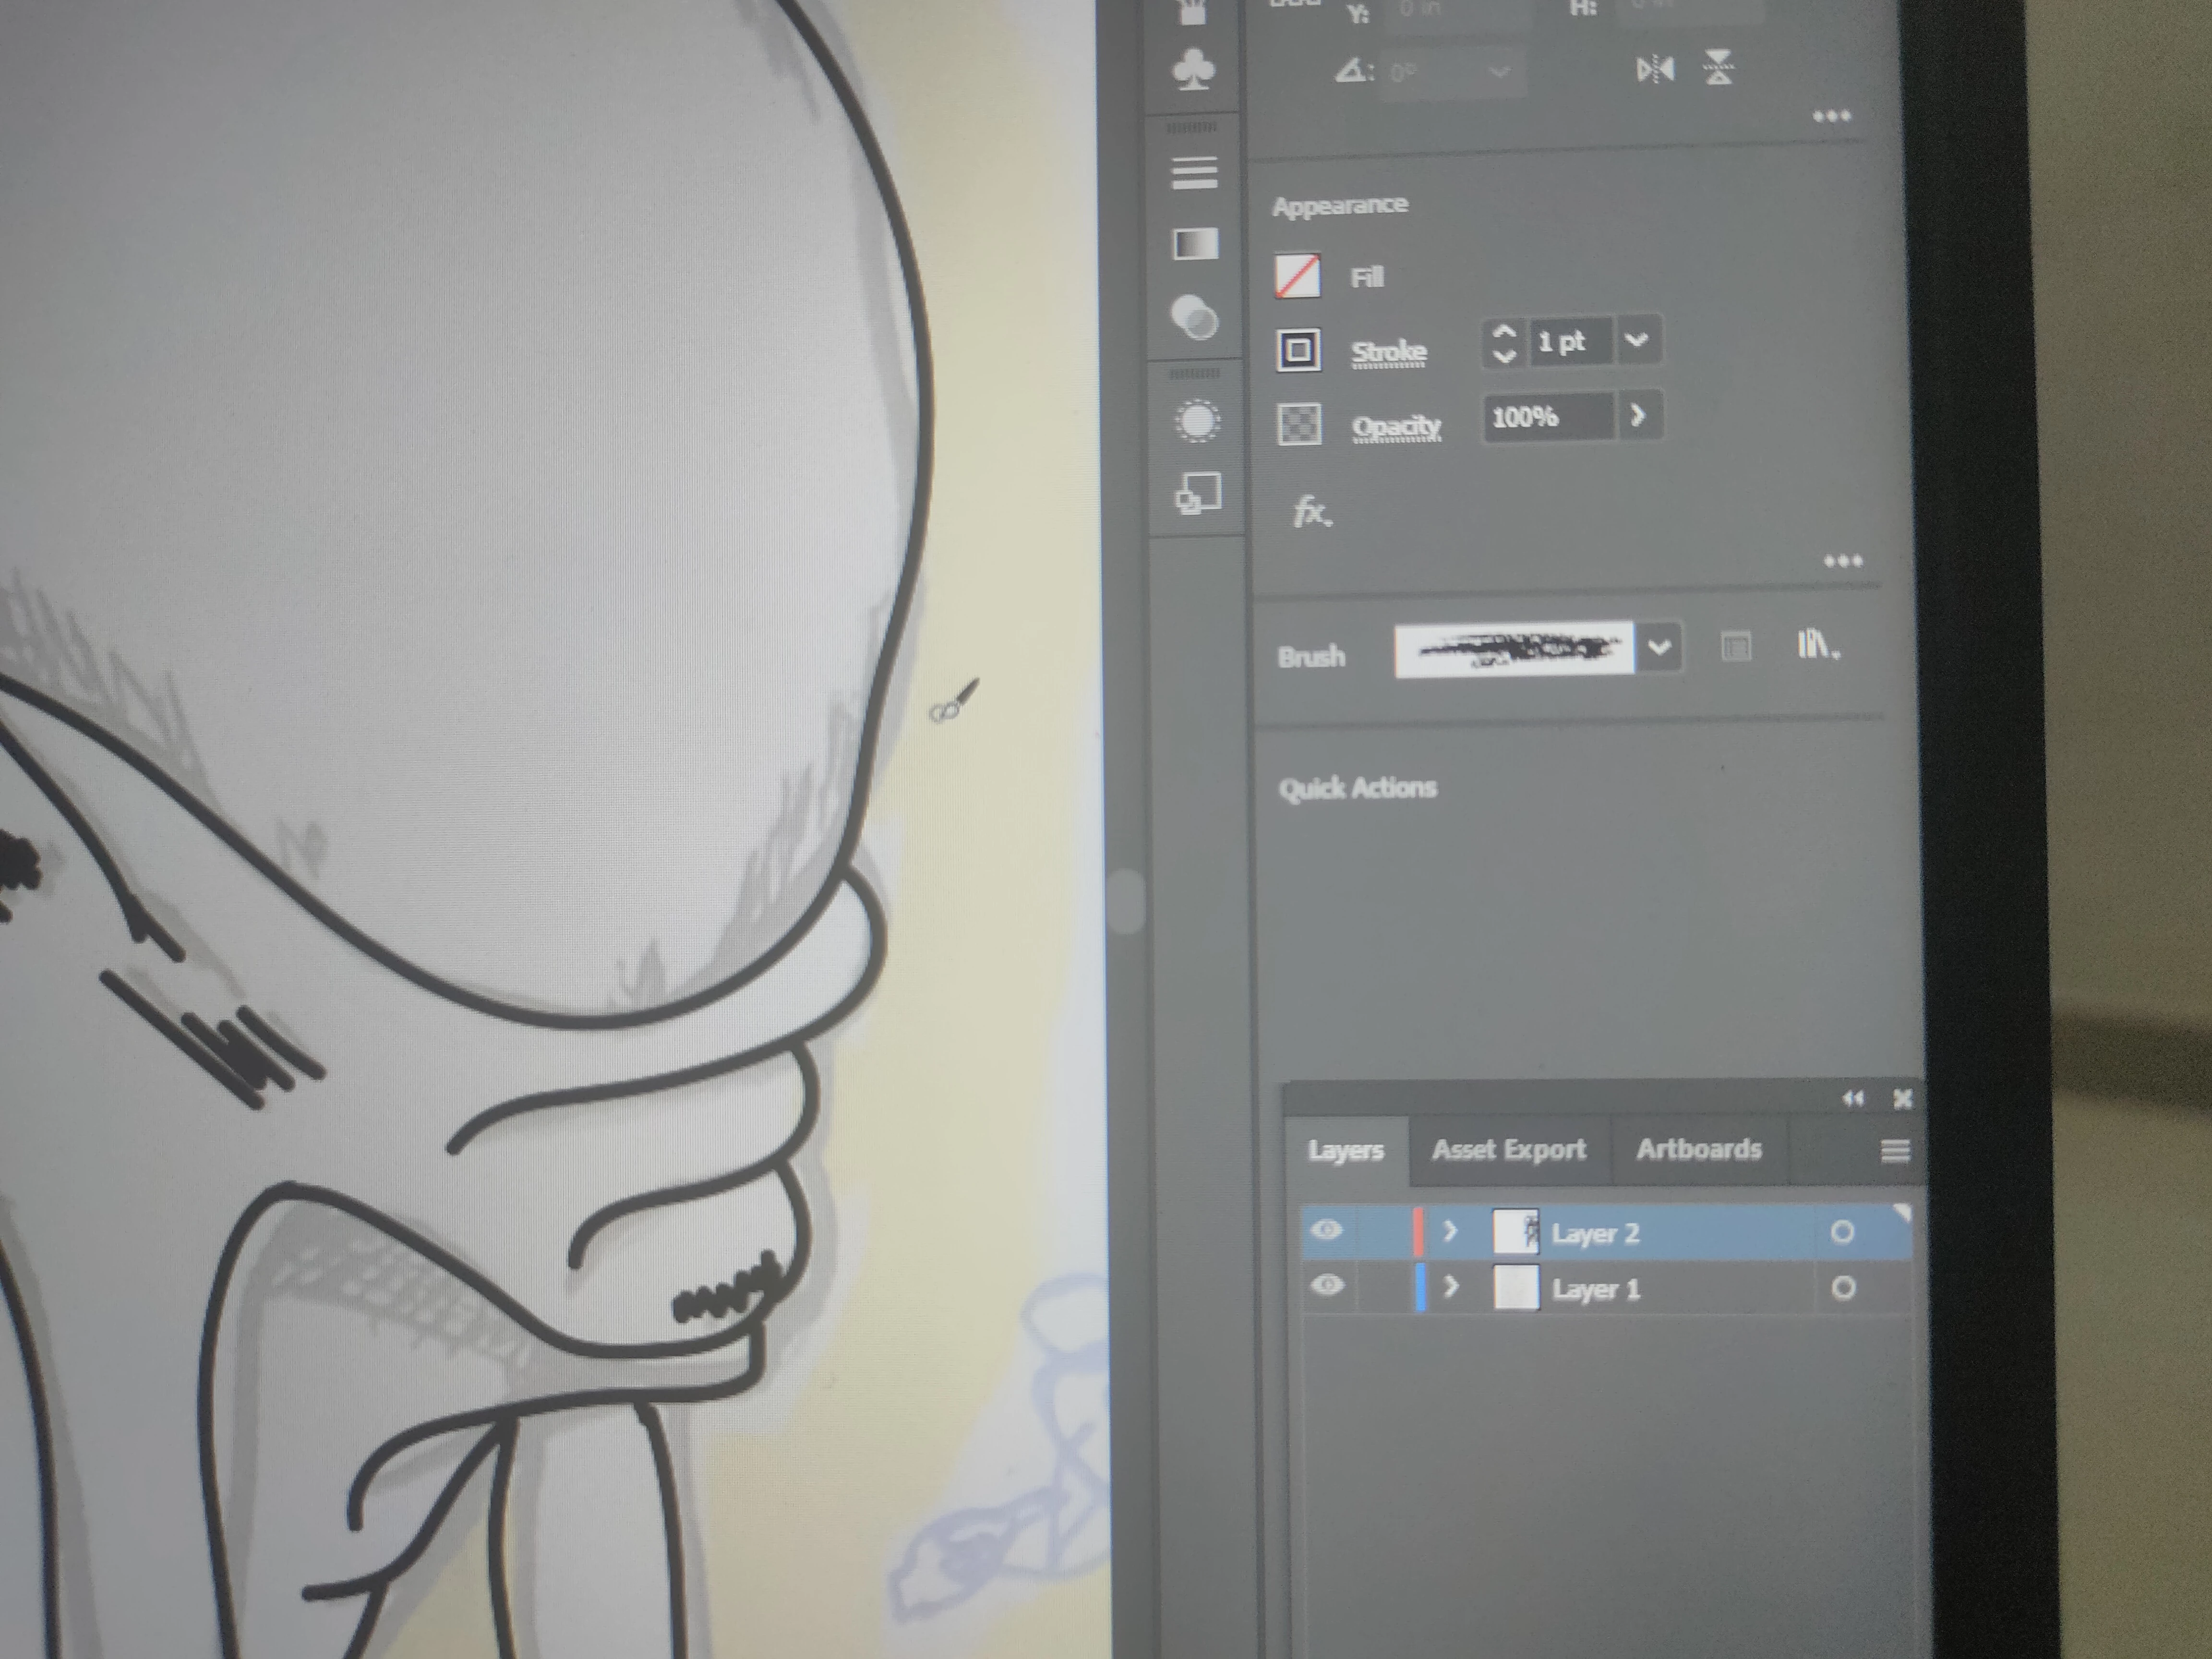2212x1659 pixels.
Task: Open the stroke weight dropdown
Action: (1637, 340)
